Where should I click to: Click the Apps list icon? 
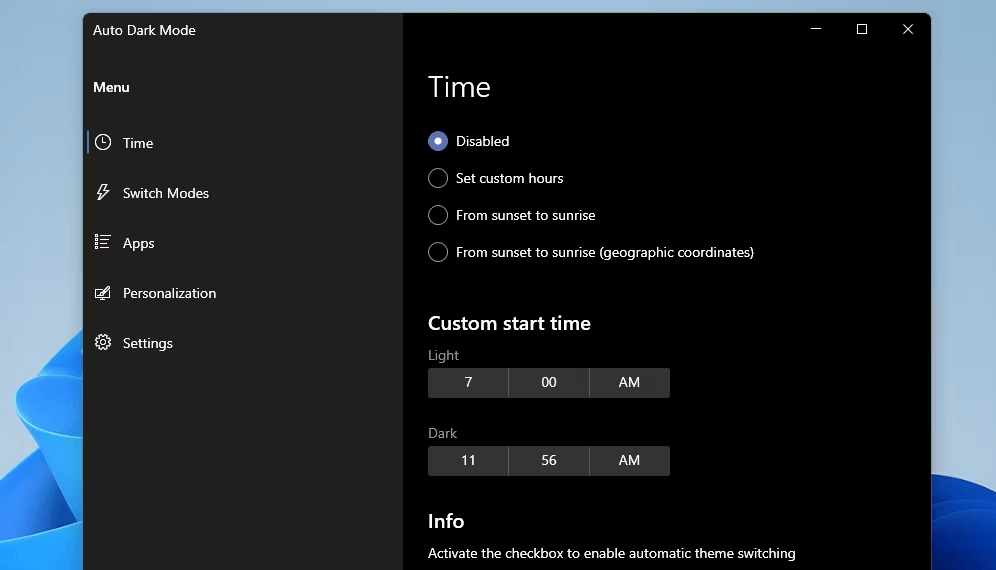103,242
